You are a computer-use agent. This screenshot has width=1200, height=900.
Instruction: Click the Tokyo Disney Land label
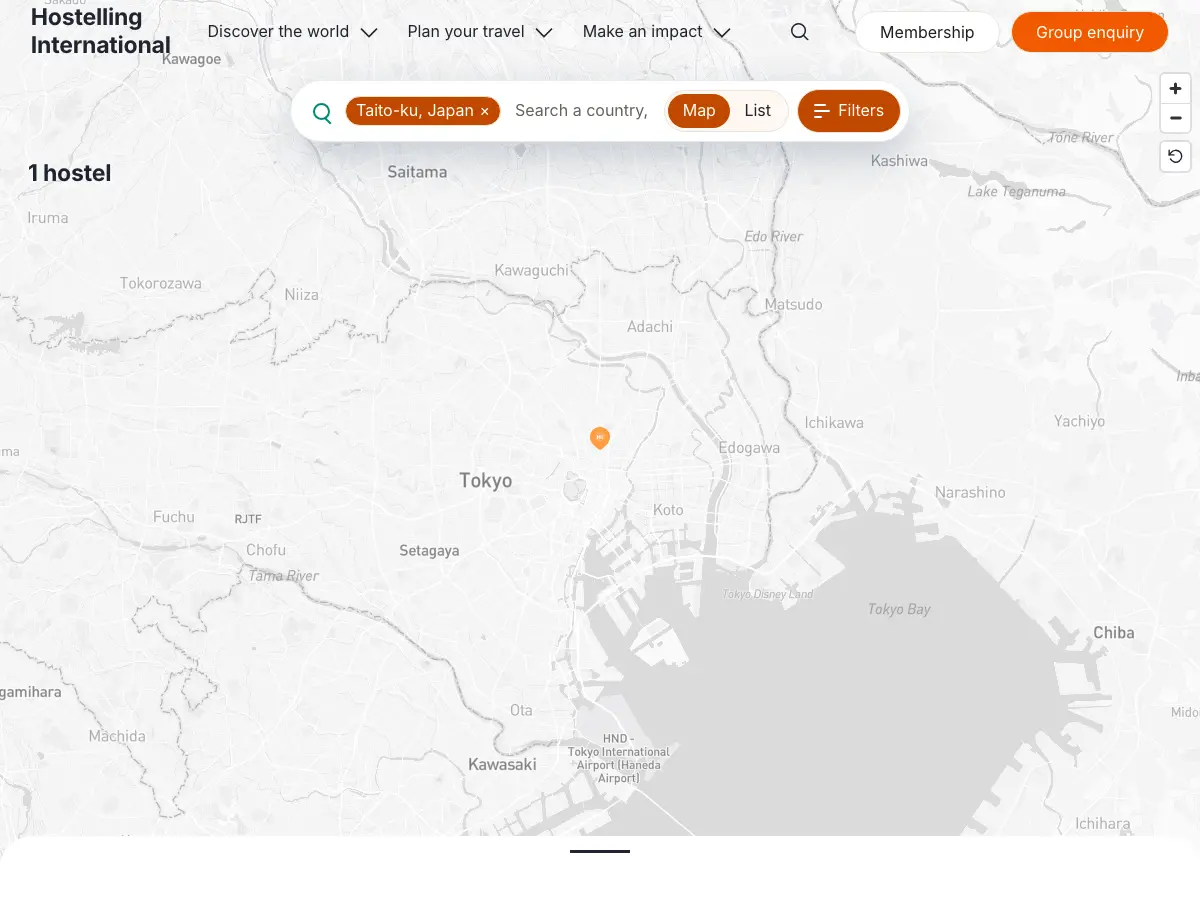tap(768, 594)
